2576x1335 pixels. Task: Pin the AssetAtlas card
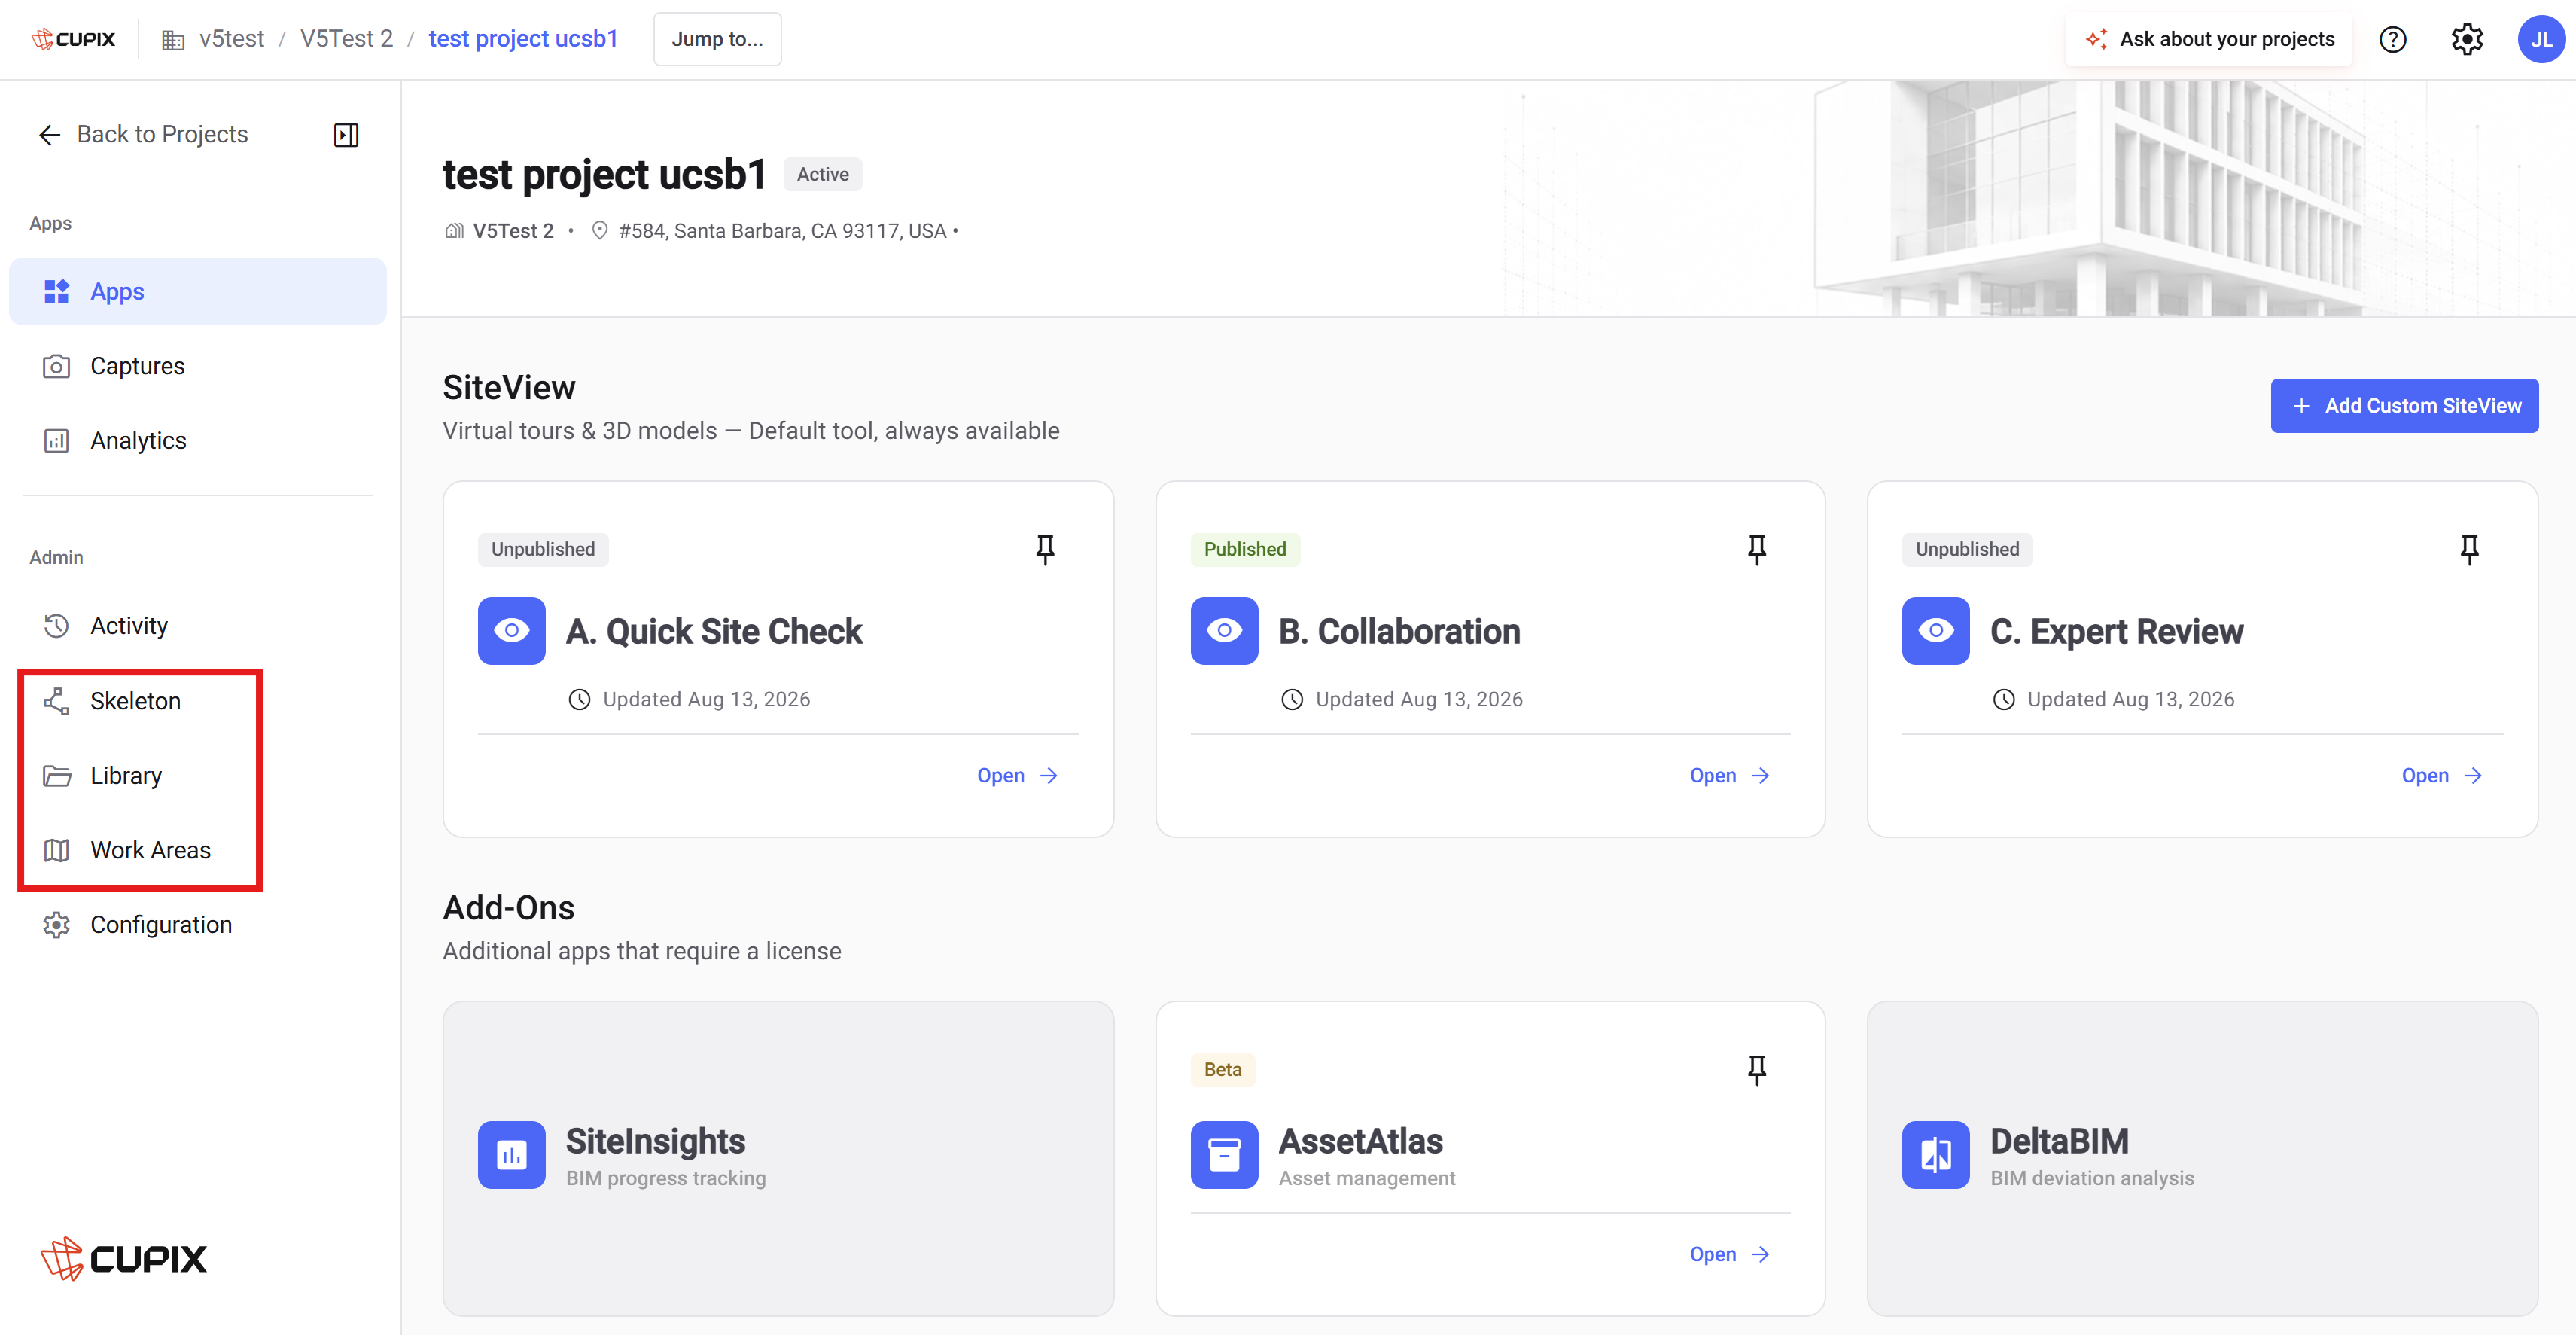(1757, 1069)
